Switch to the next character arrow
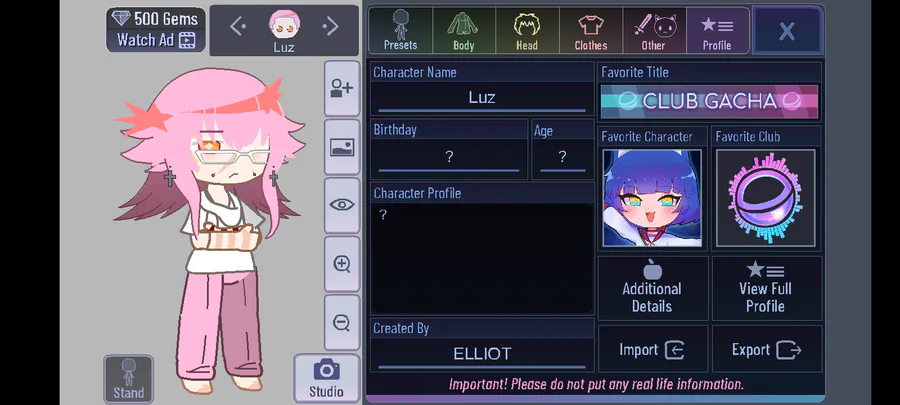 [x=330, y=26]
